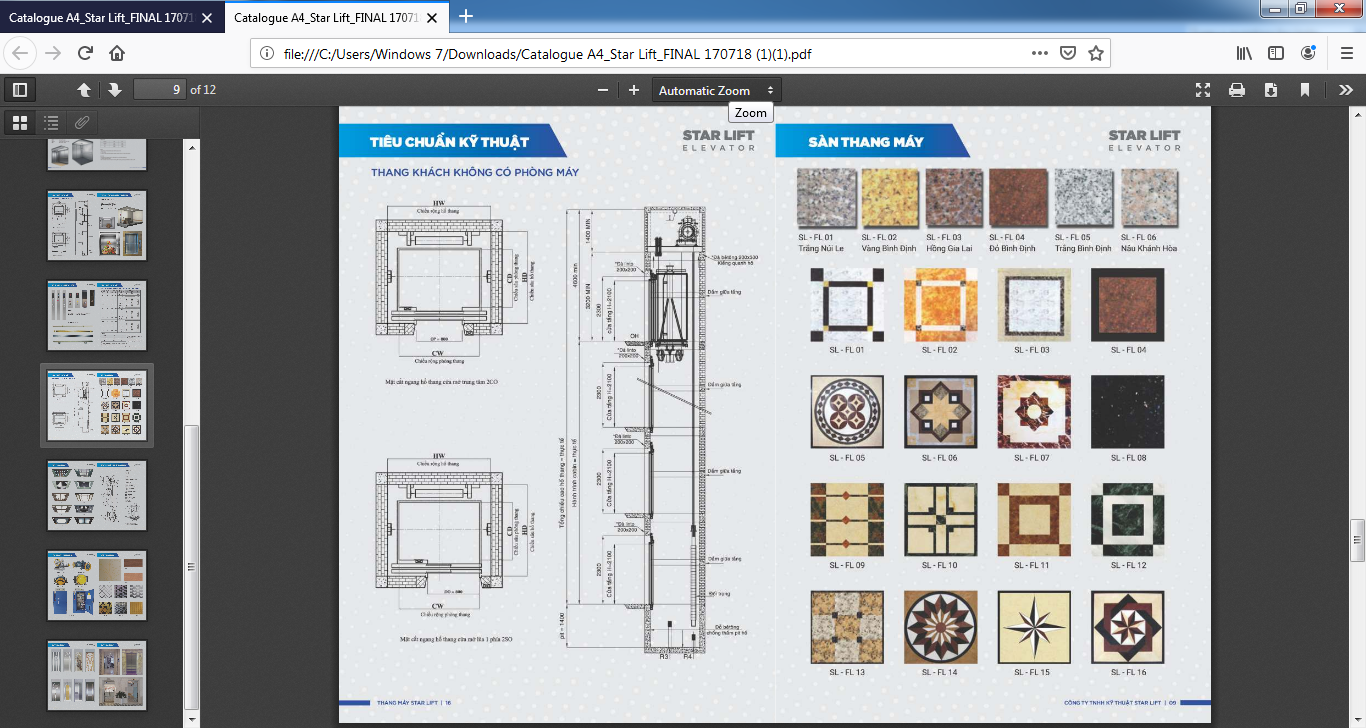Switch to presentation mode
Screen dimensions: 1366x728
[x=1203, y=90]
